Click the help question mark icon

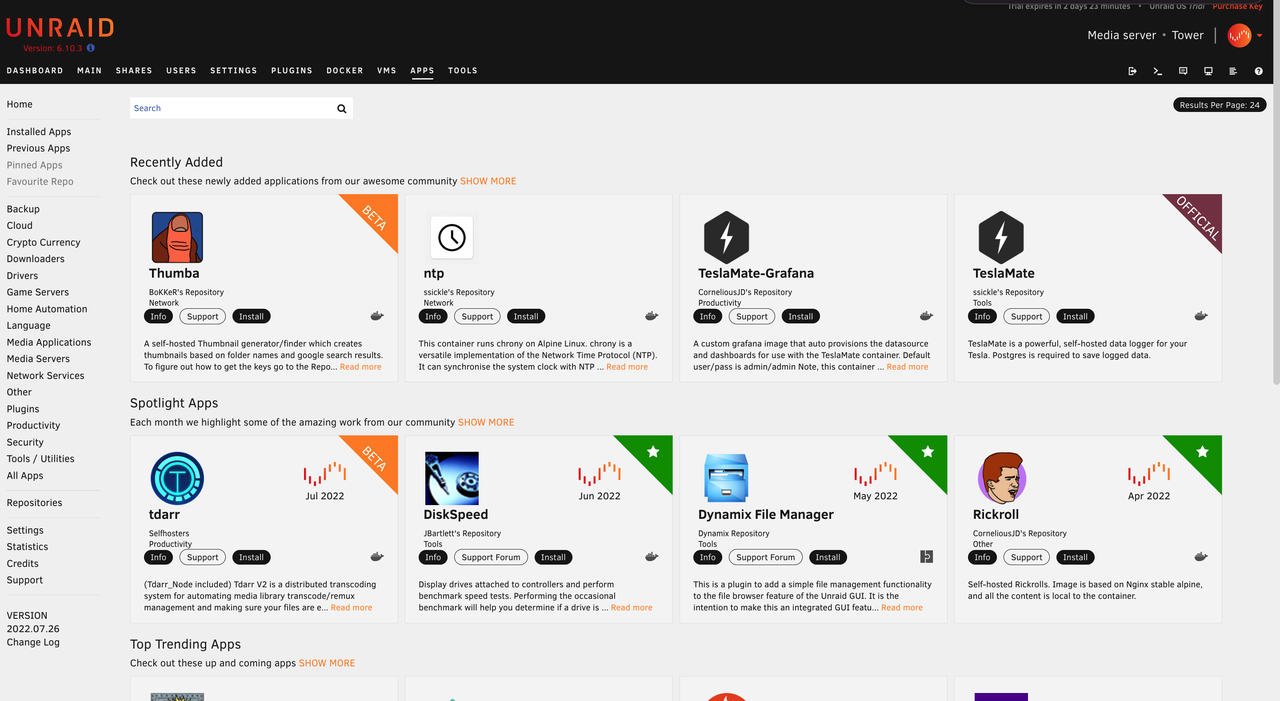(1258, 71)
